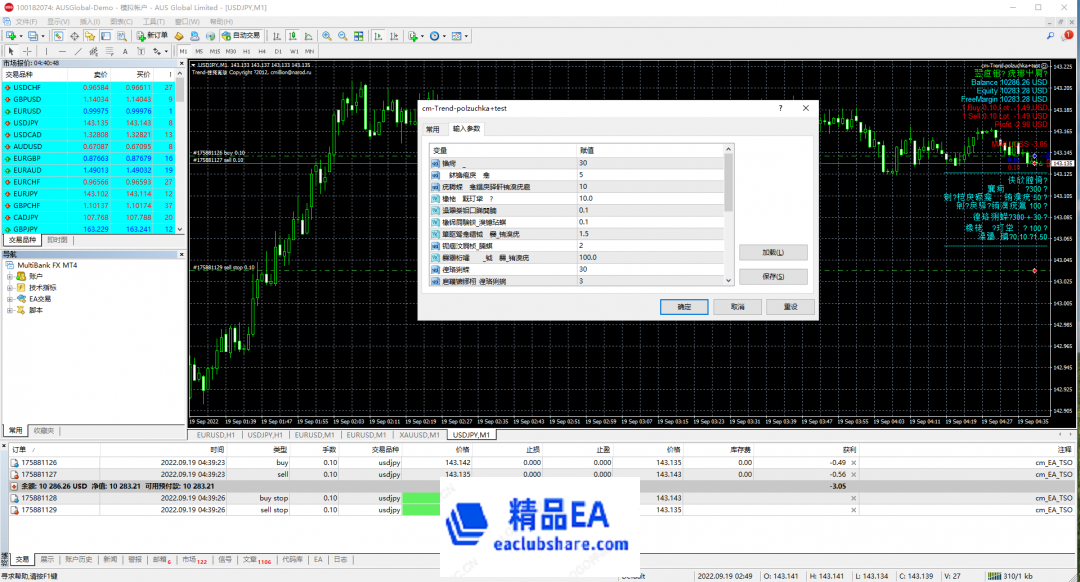Viewport: 1080px width, 582px height.
Task: Select the text label 'A' tool
Action: [x=124, y=49]
